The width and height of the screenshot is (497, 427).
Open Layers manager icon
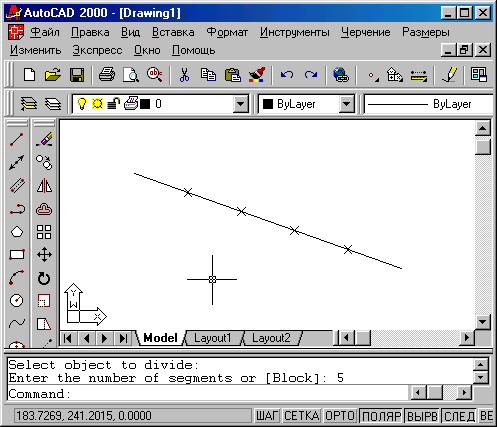(x=53, y=104)
